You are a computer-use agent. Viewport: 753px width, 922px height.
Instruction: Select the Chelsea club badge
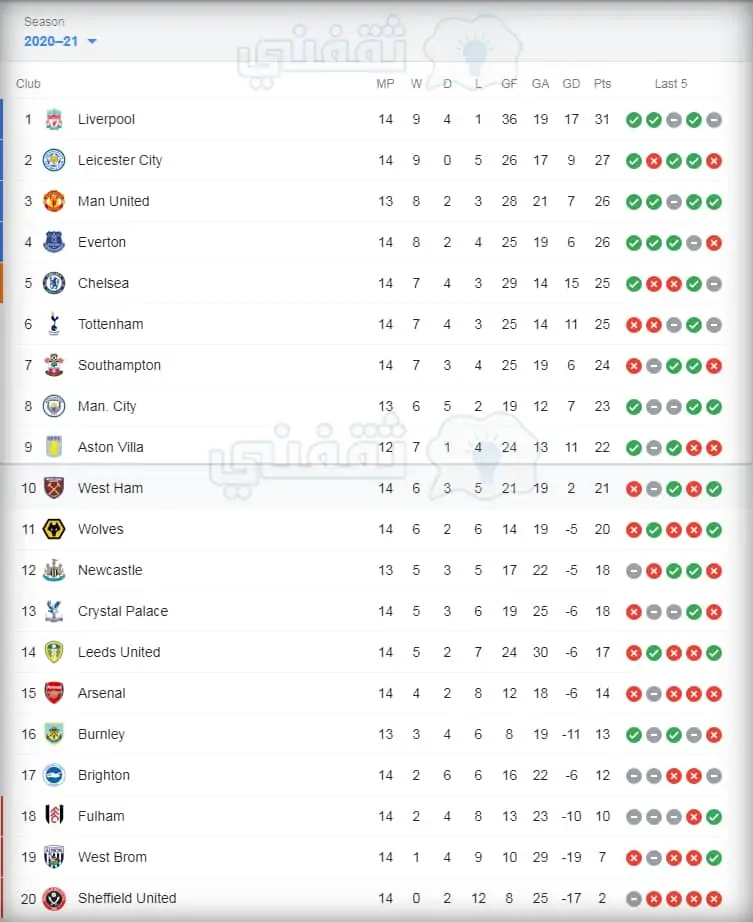click(54, 283)
